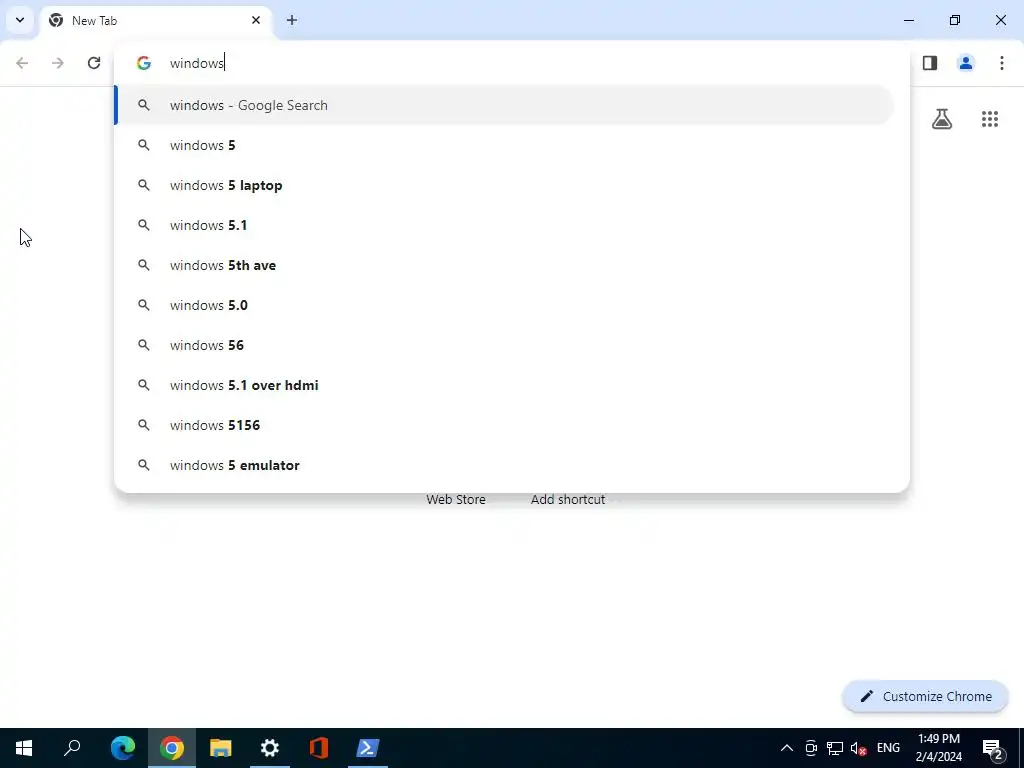Launch Microsoft Office from taskbar
The height and width of the screenshot is (768, 1024).
(319, 748)
